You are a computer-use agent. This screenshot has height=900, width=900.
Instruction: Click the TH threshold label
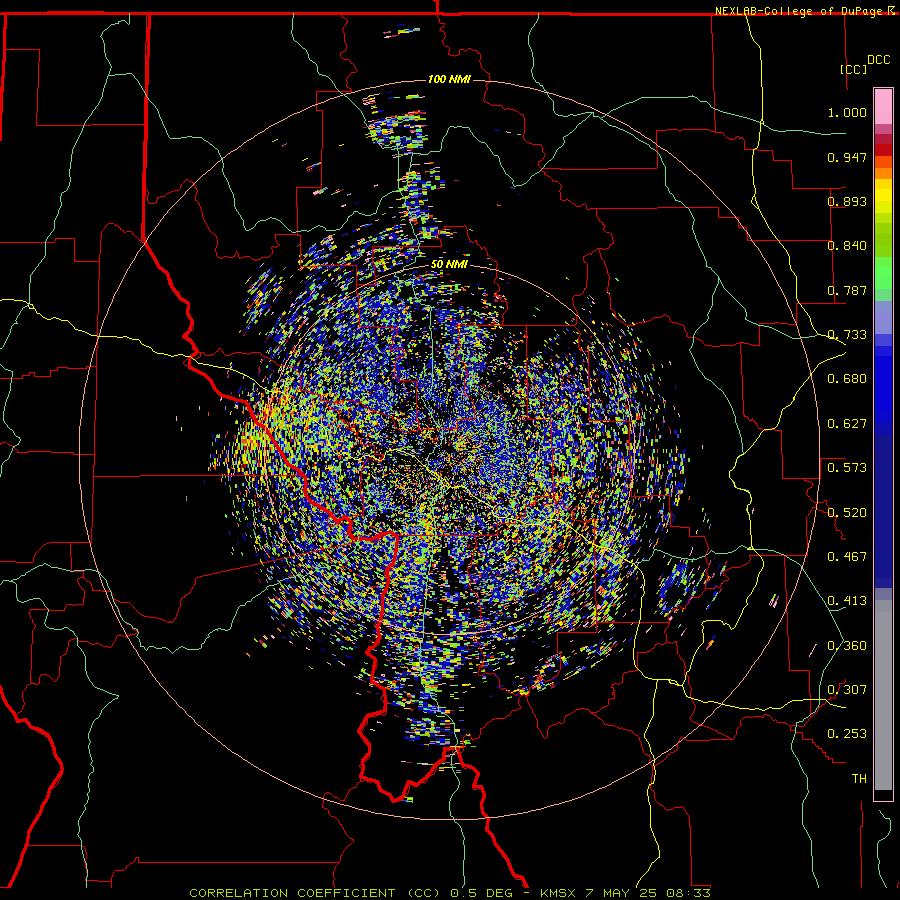click(x=859, y=779)
